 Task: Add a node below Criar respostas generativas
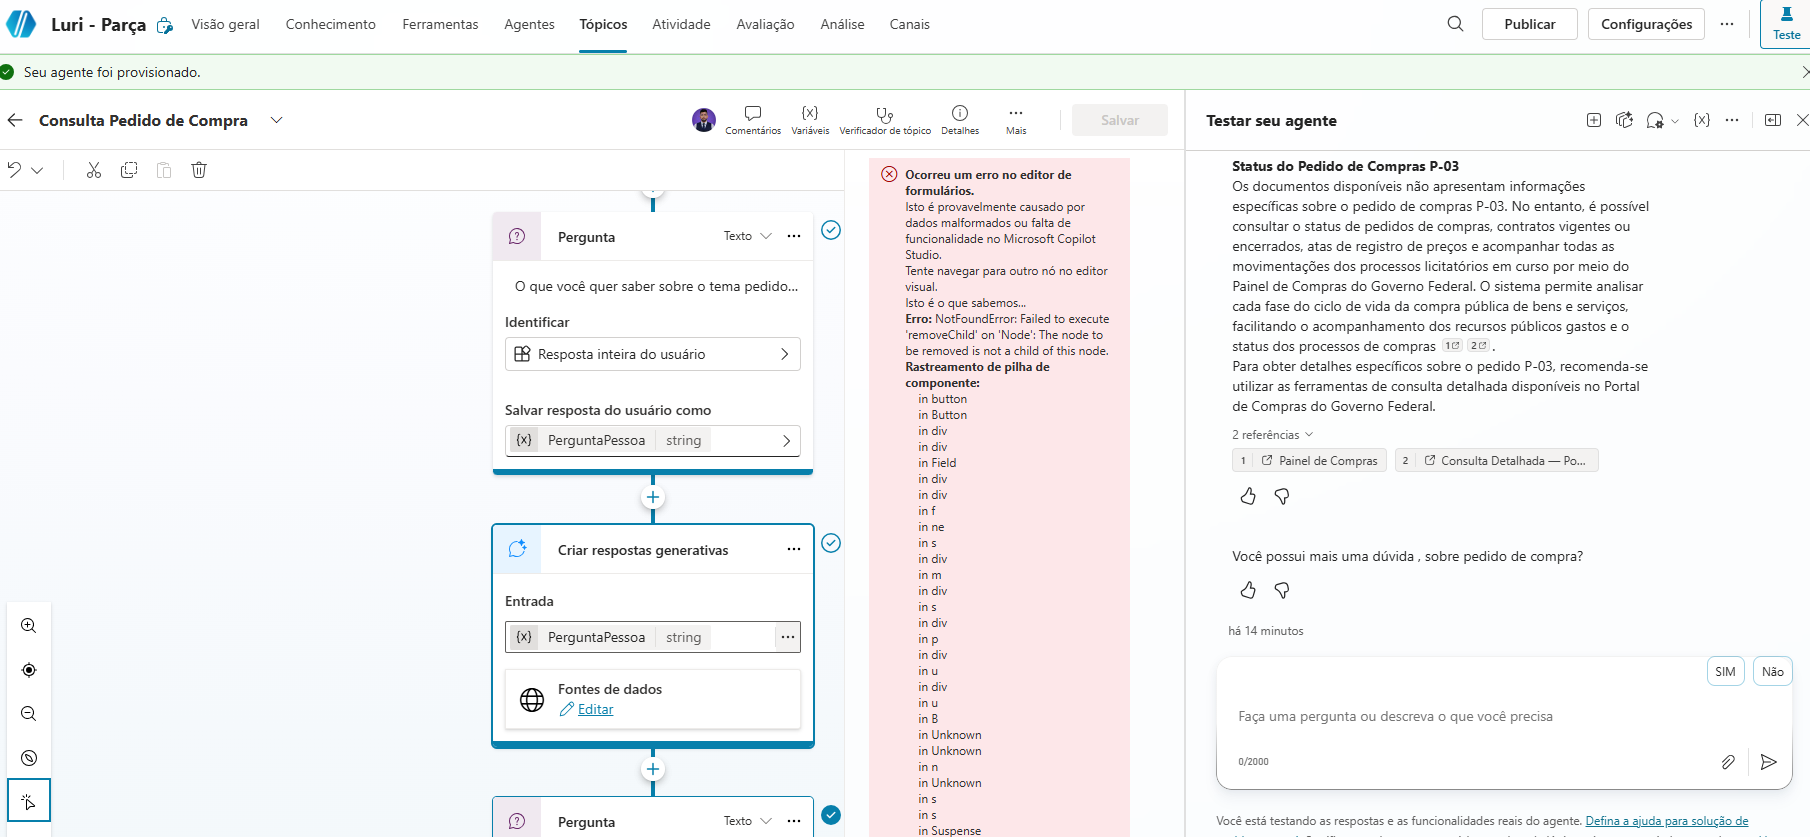point(653,769)
